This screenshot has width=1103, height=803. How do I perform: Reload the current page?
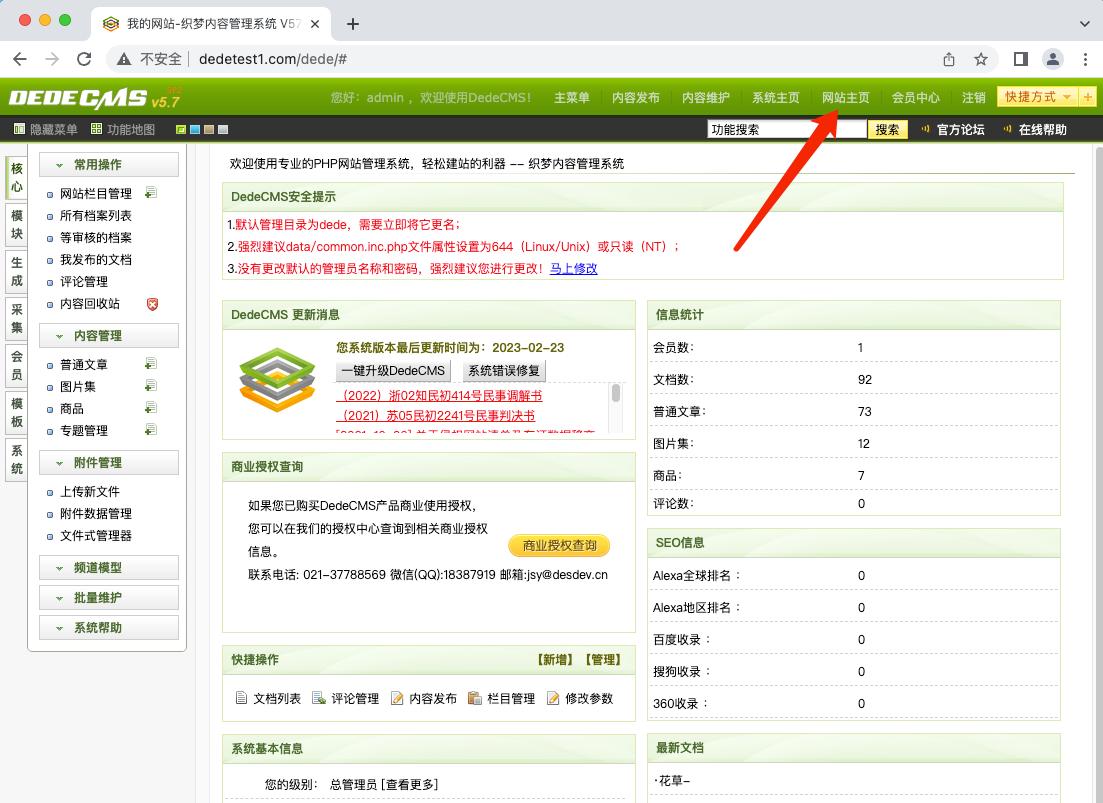(84, 59)
